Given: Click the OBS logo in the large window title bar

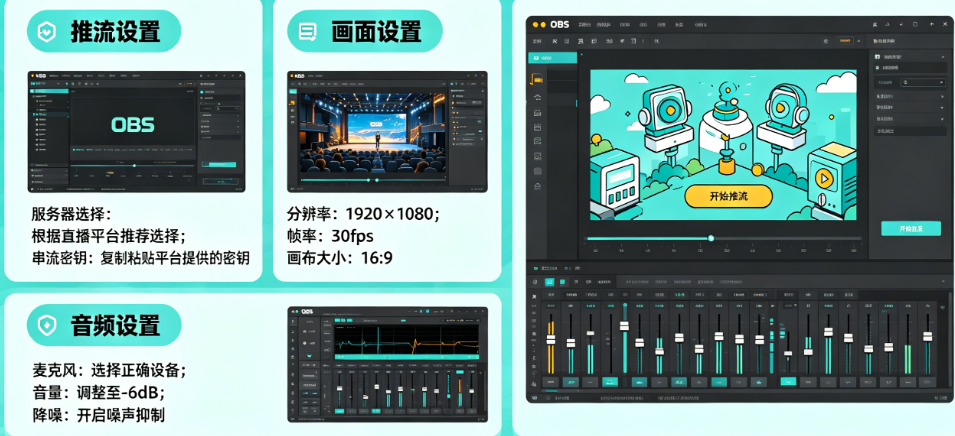Looking at the screenshot, I should [x=559, y=24].
